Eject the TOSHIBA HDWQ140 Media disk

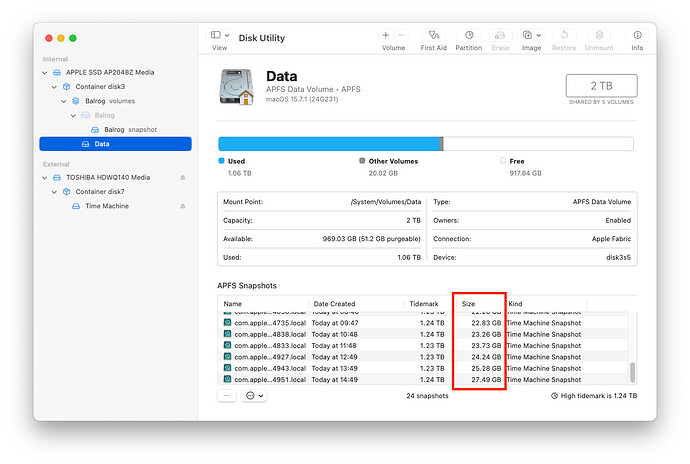(x=182, y=178)
